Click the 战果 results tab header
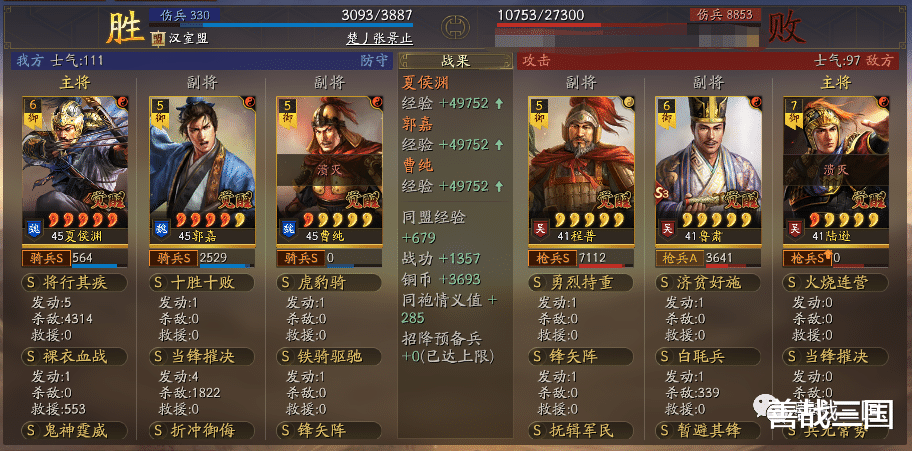This screenshot has height=451, width=912. pyautogui.click(x=455, y=62)
